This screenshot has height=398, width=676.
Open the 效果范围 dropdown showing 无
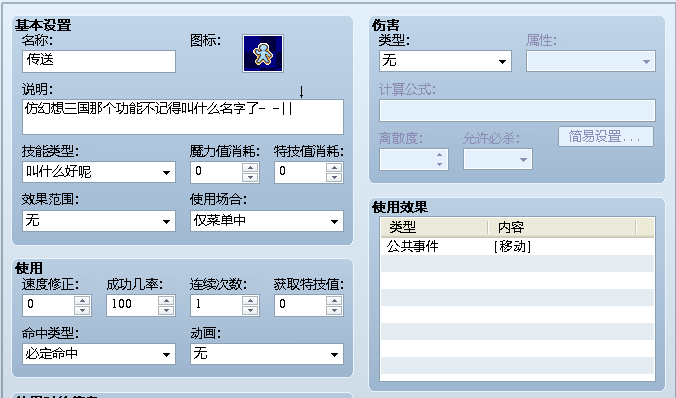pyautogui.click(x=99, y=221)
